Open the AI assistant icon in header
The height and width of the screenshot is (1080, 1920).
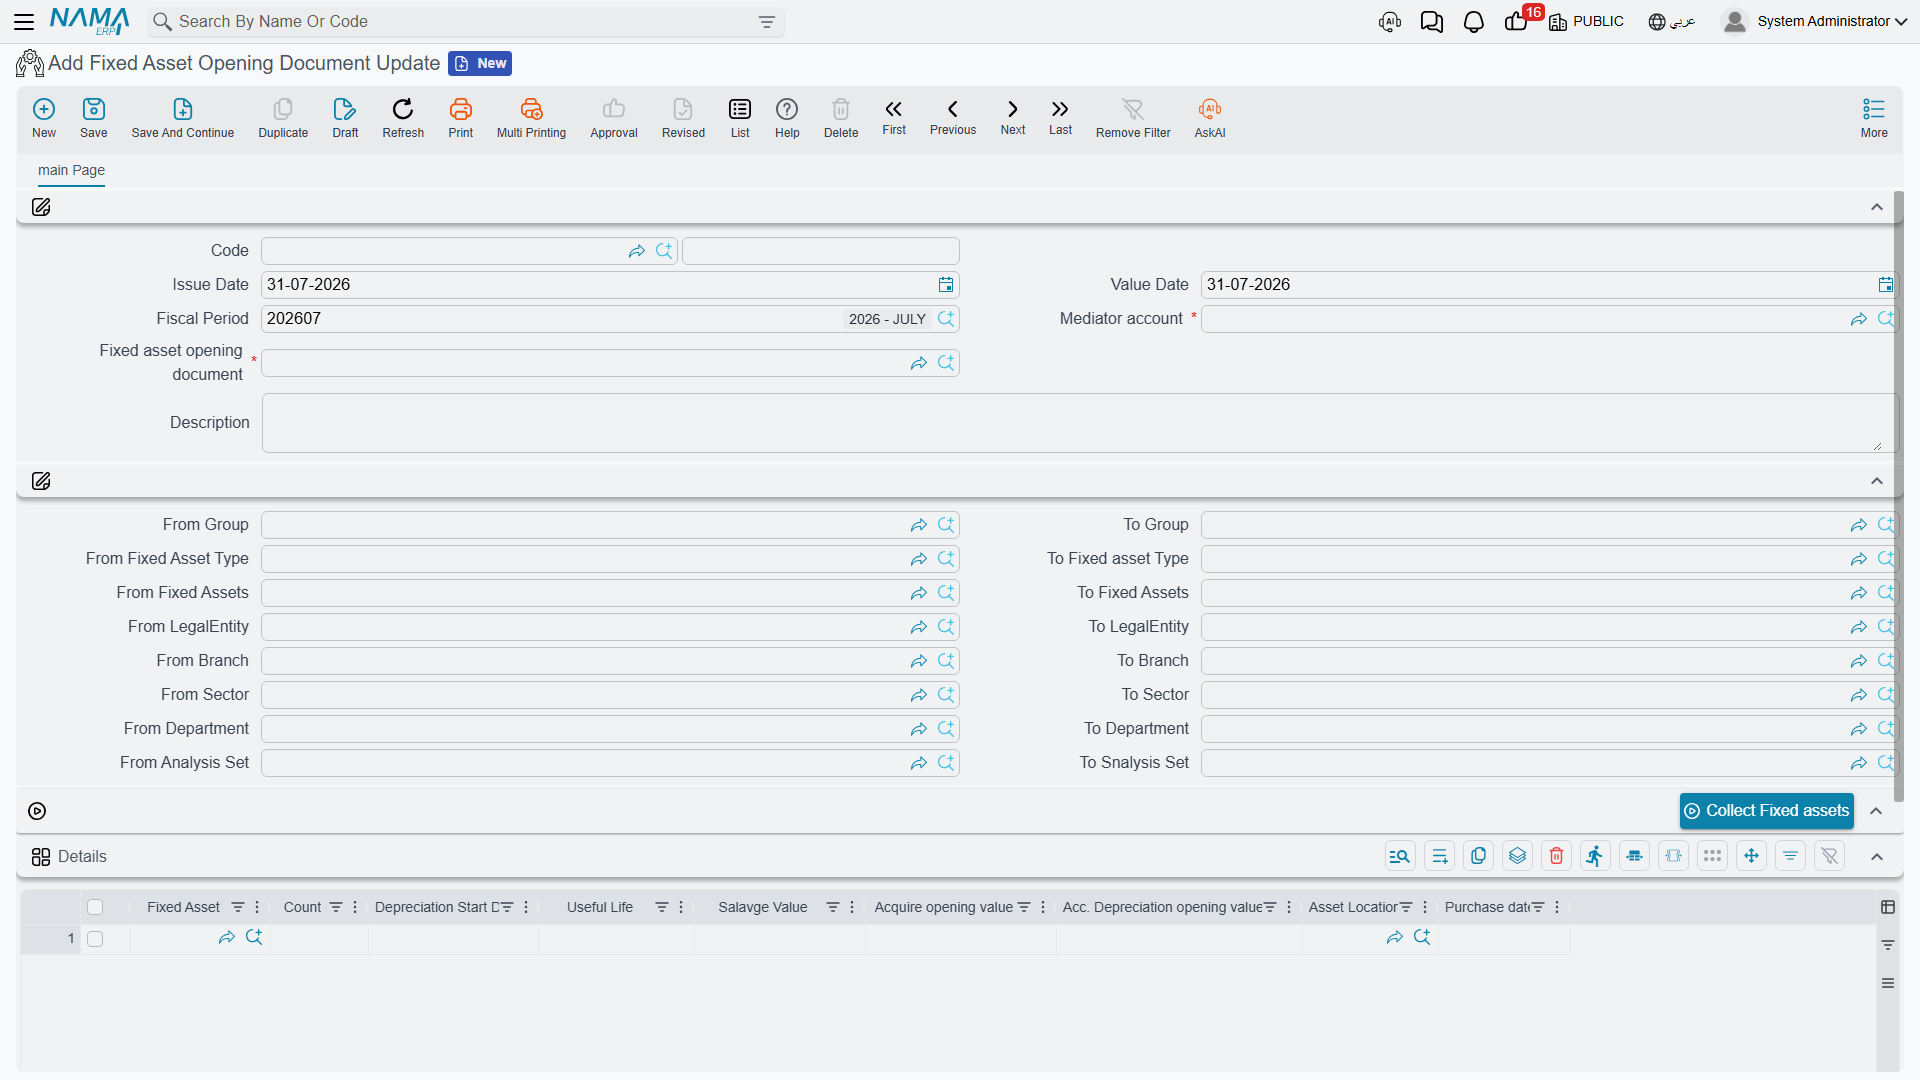[x=1390, y=21]
